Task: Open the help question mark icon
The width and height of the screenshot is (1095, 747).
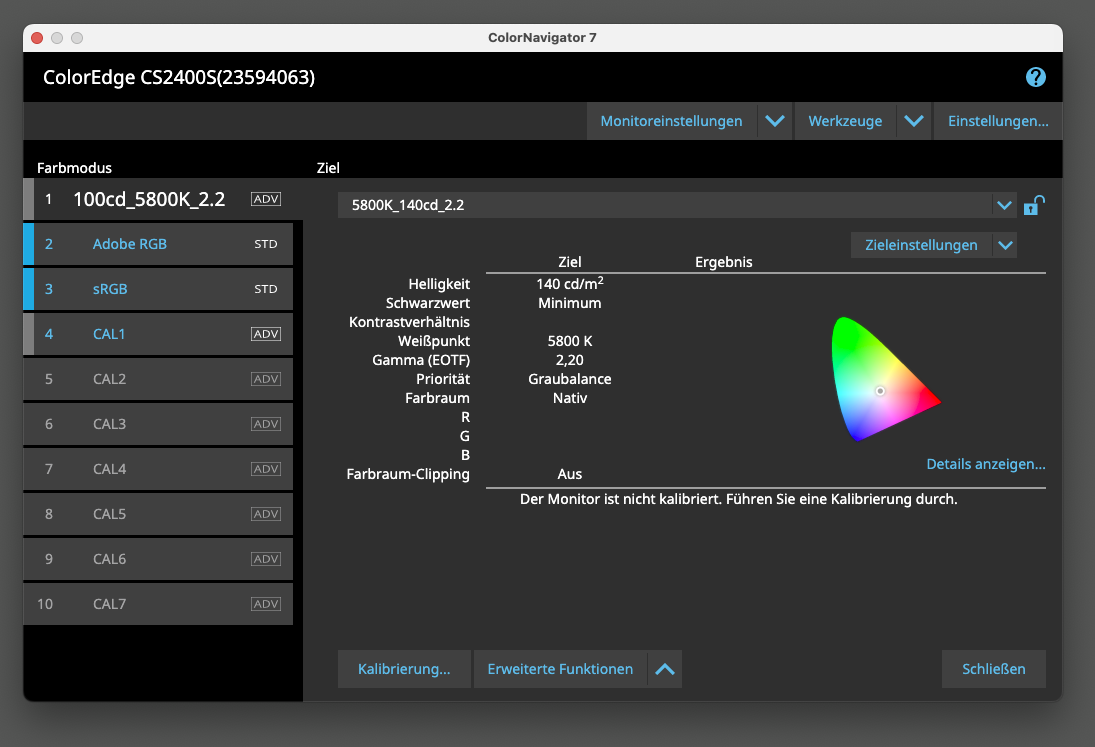Action: click(1035, 78)
